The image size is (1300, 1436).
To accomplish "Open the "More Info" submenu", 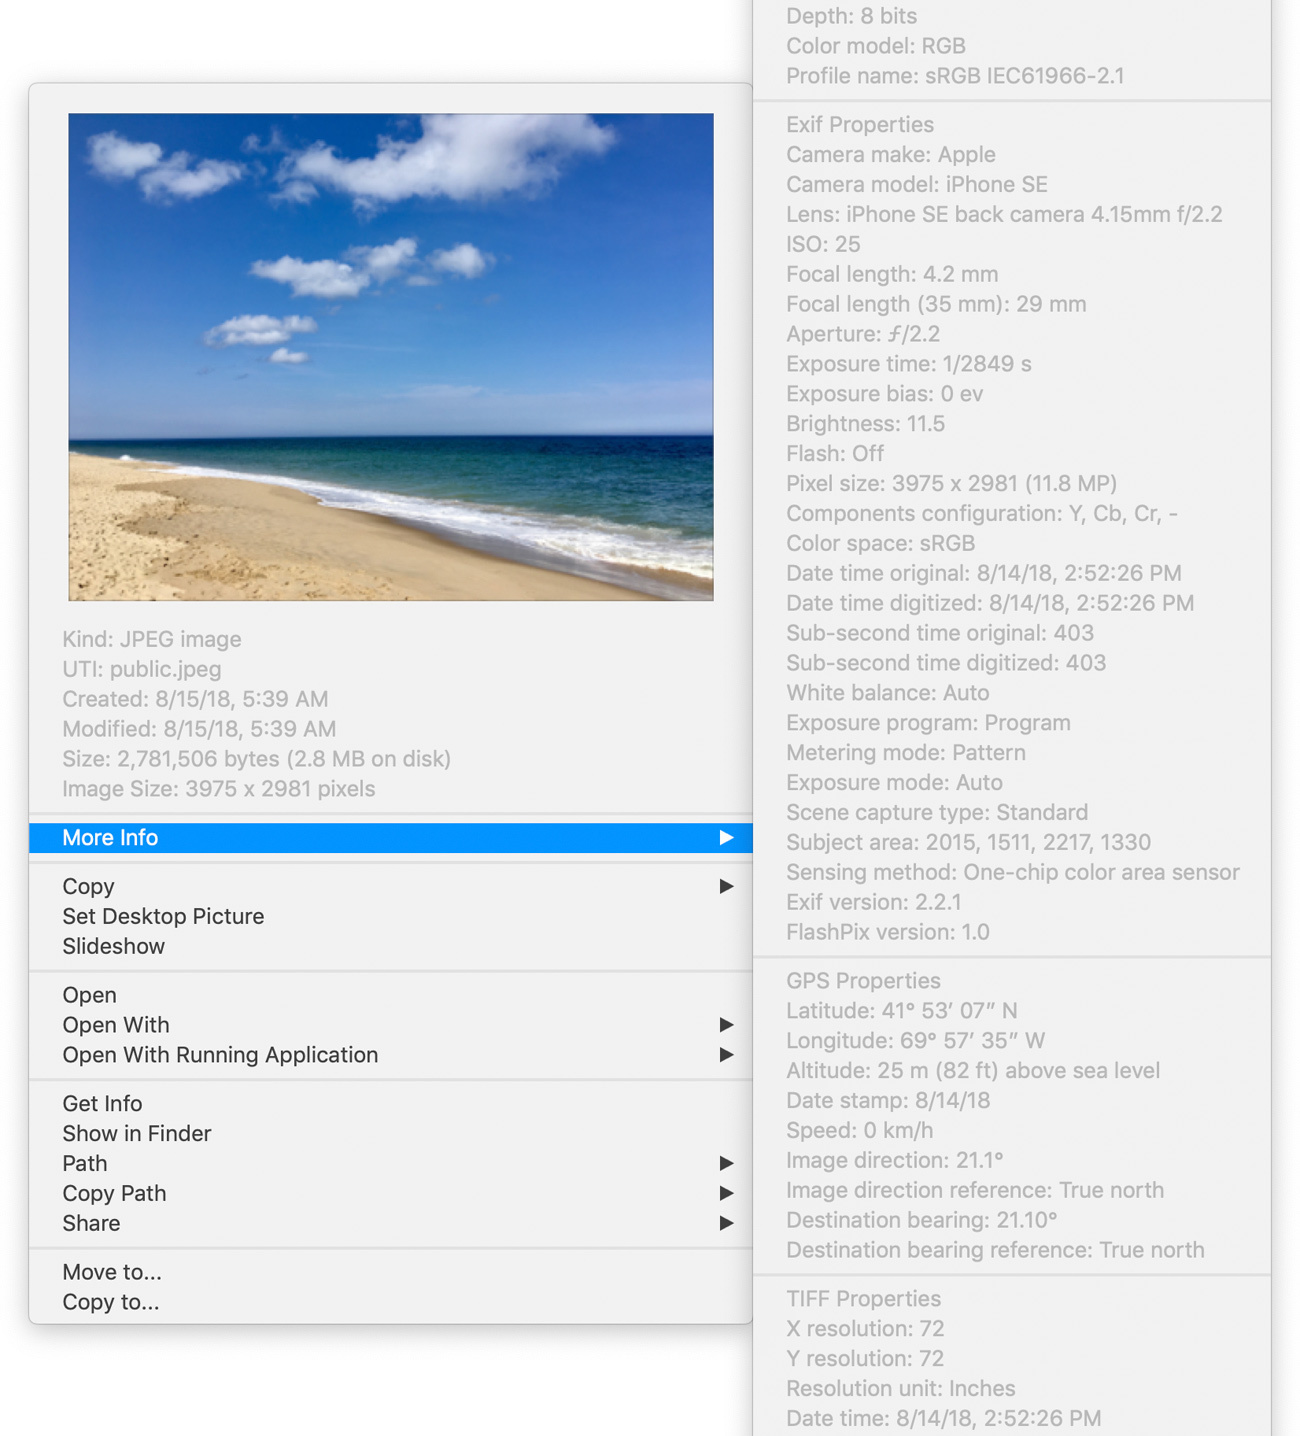I will coord(110,838).
